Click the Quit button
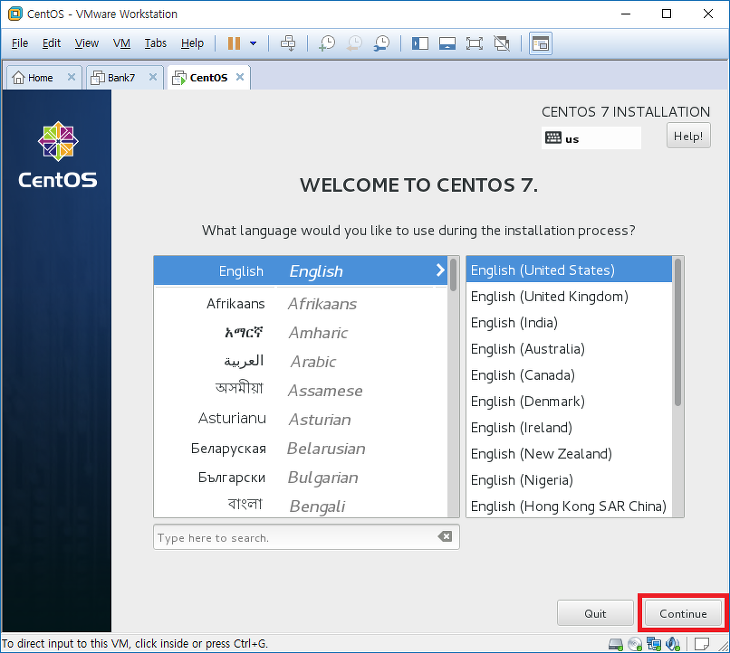The width and height of the screenshot is (730, 653). pos(595,613)
